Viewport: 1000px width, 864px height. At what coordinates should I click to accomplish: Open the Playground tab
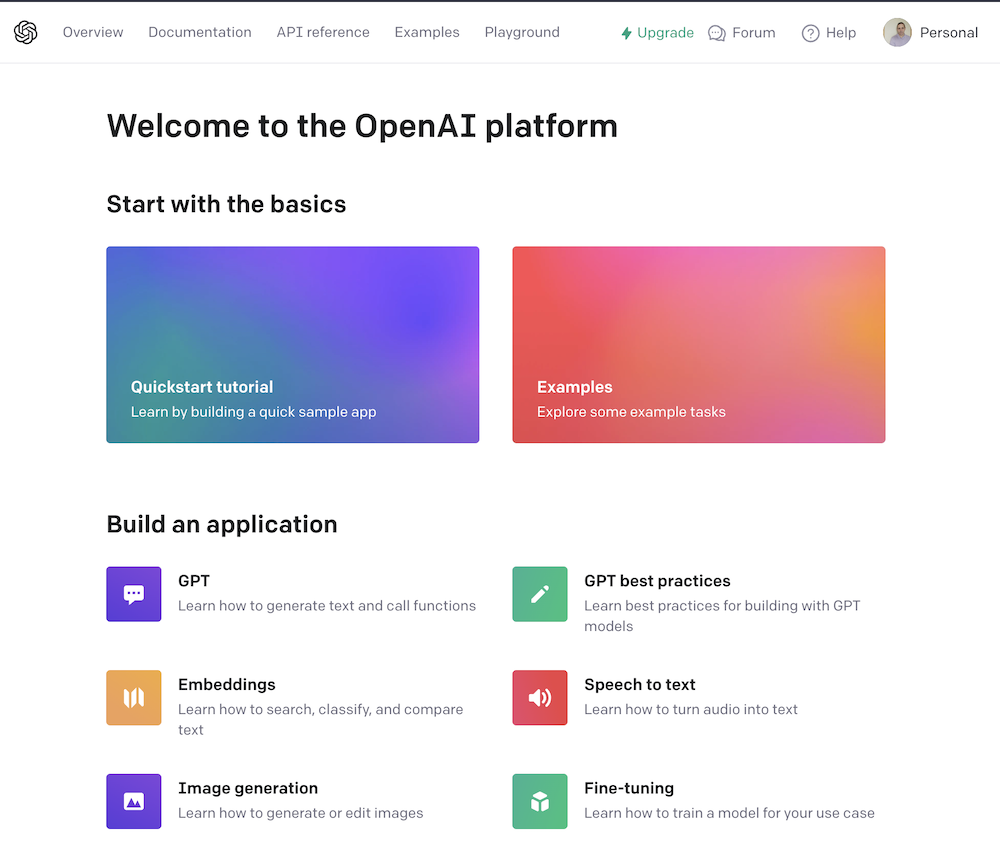pyautogui.click(x=522, y=33)
